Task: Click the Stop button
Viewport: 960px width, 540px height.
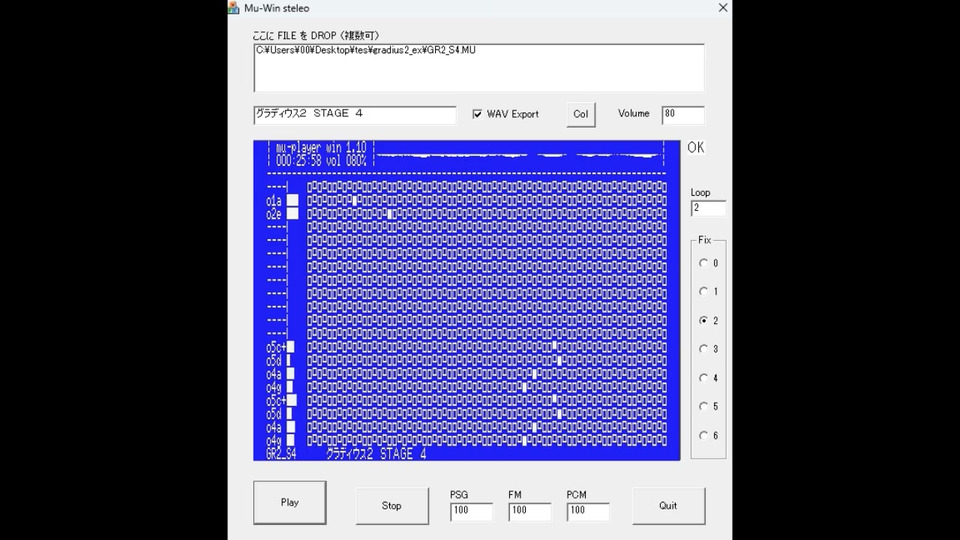Action: click(392, 506)
